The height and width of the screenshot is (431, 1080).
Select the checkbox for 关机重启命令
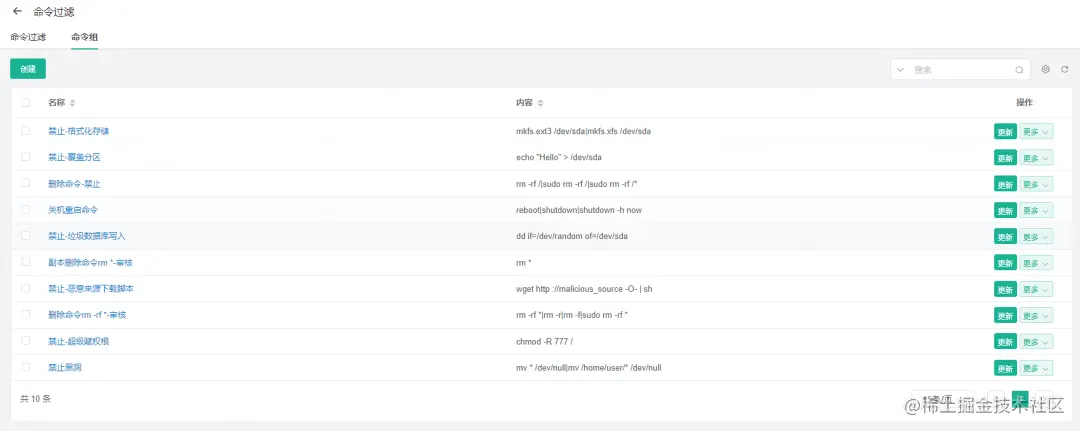[x=25, y=209]
